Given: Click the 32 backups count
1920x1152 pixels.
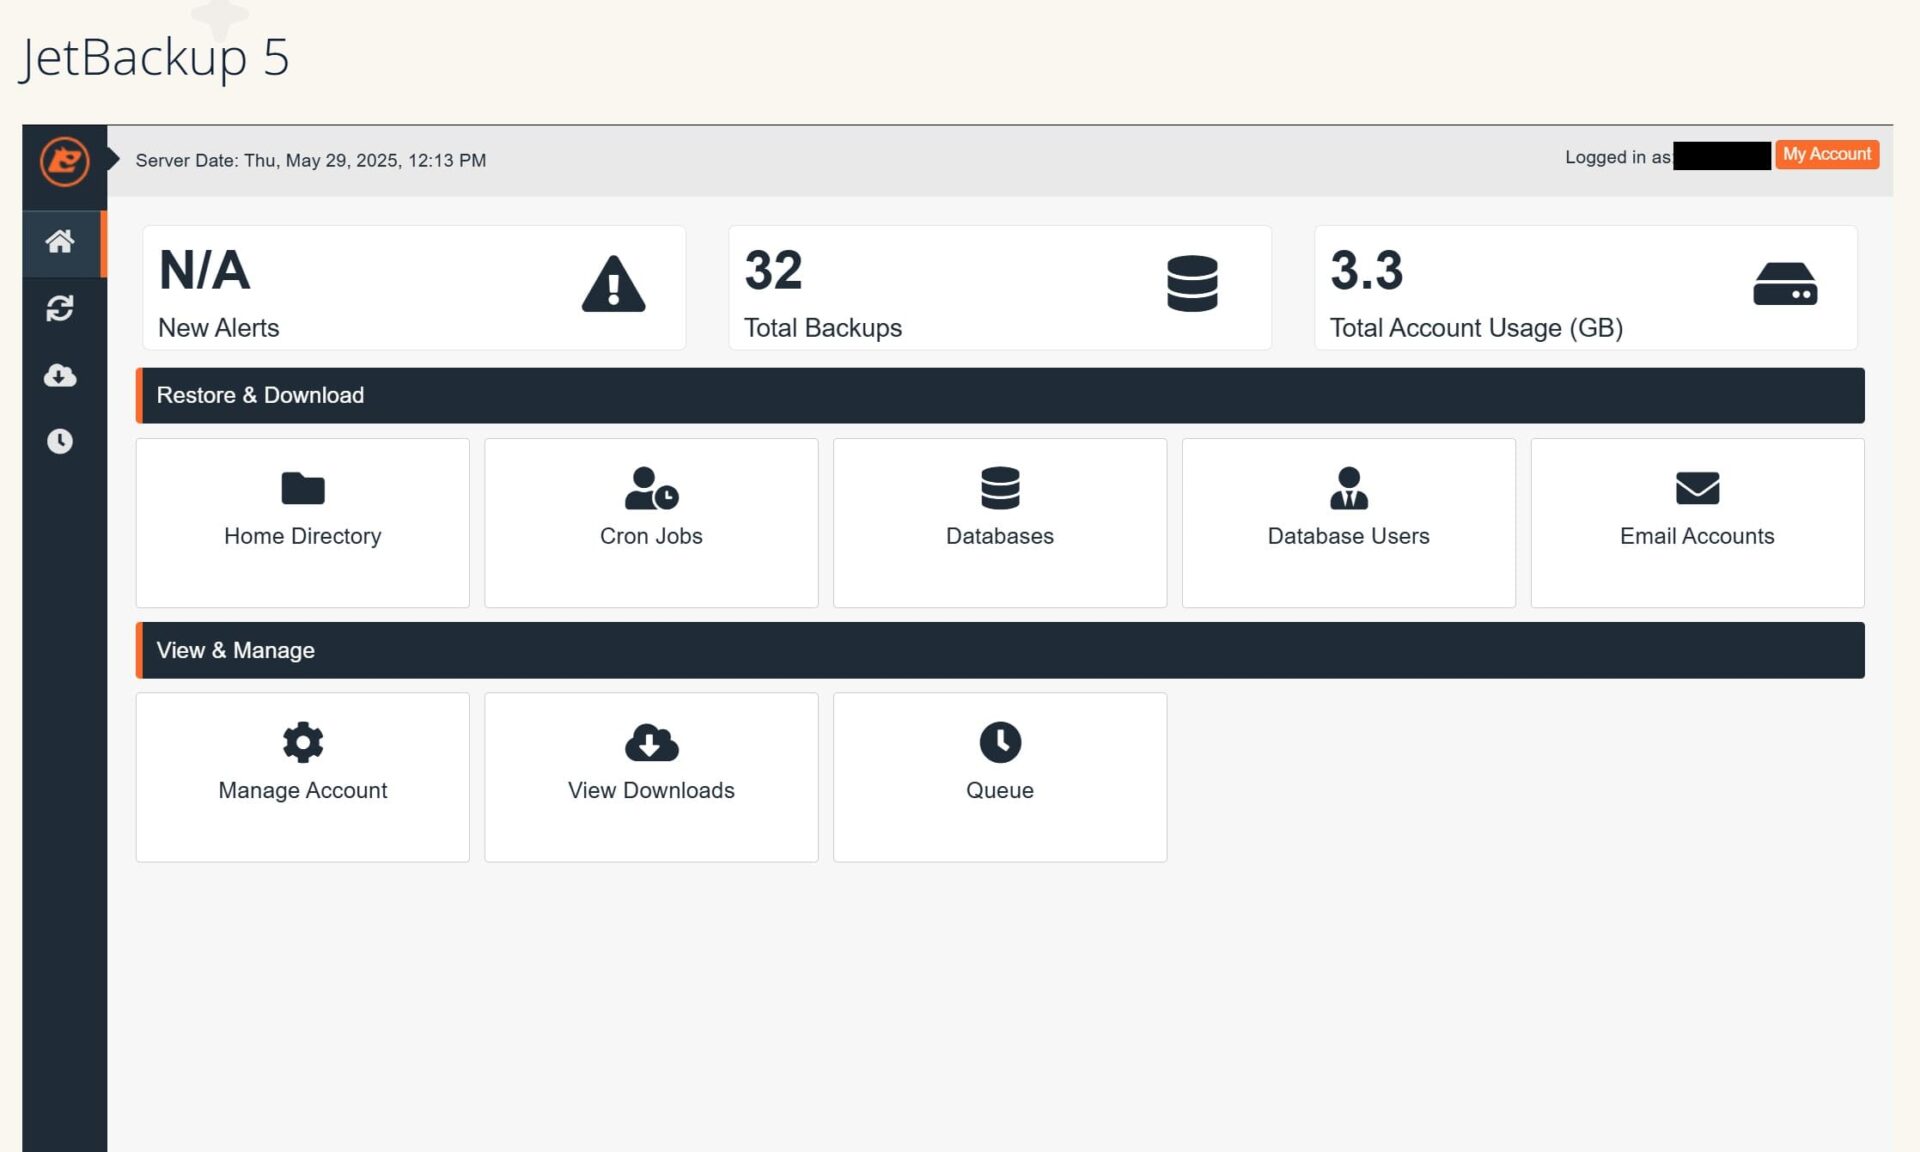Looking at the screenshot, I should (773, 270).
